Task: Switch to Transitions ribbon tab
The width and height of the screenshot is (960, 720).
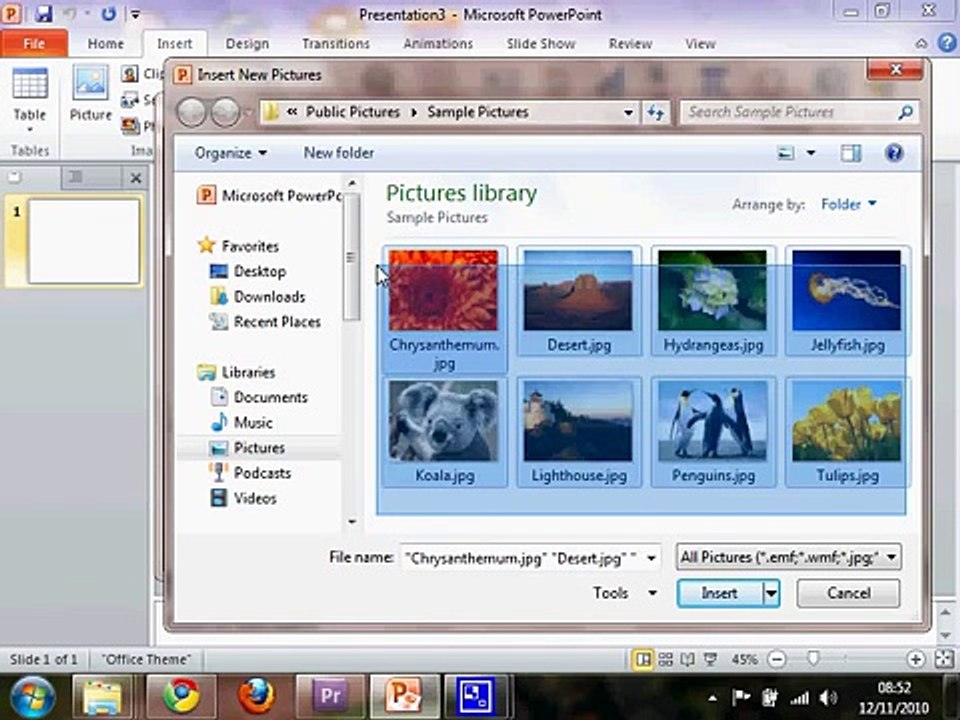Action: 336,43
